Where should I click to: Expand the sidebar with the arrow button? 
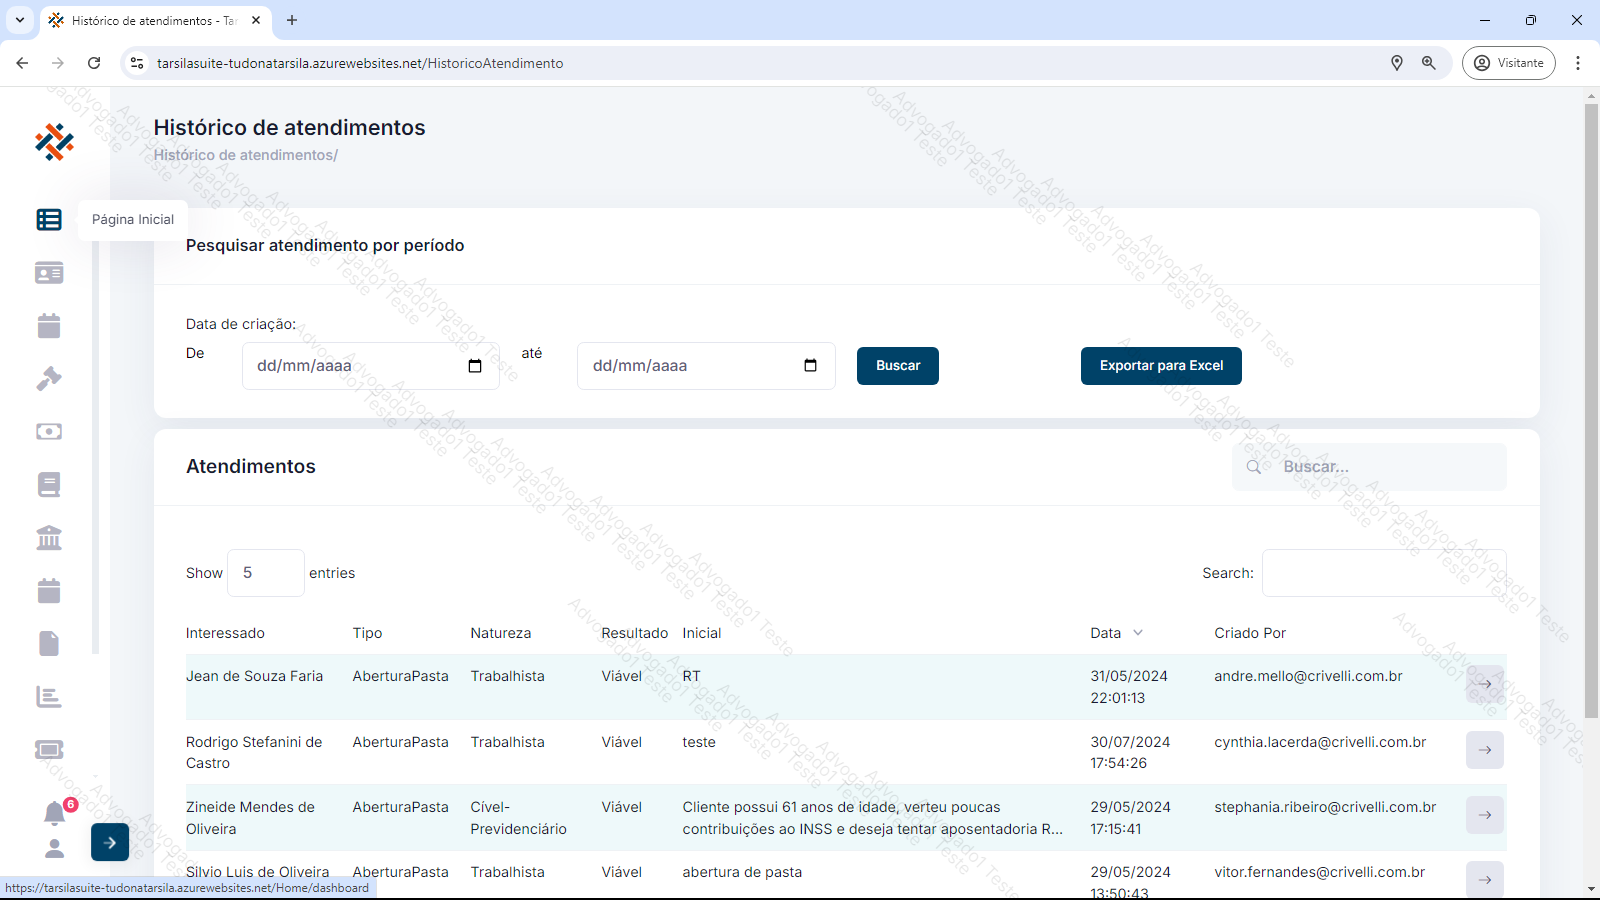(x=110, y=842)
